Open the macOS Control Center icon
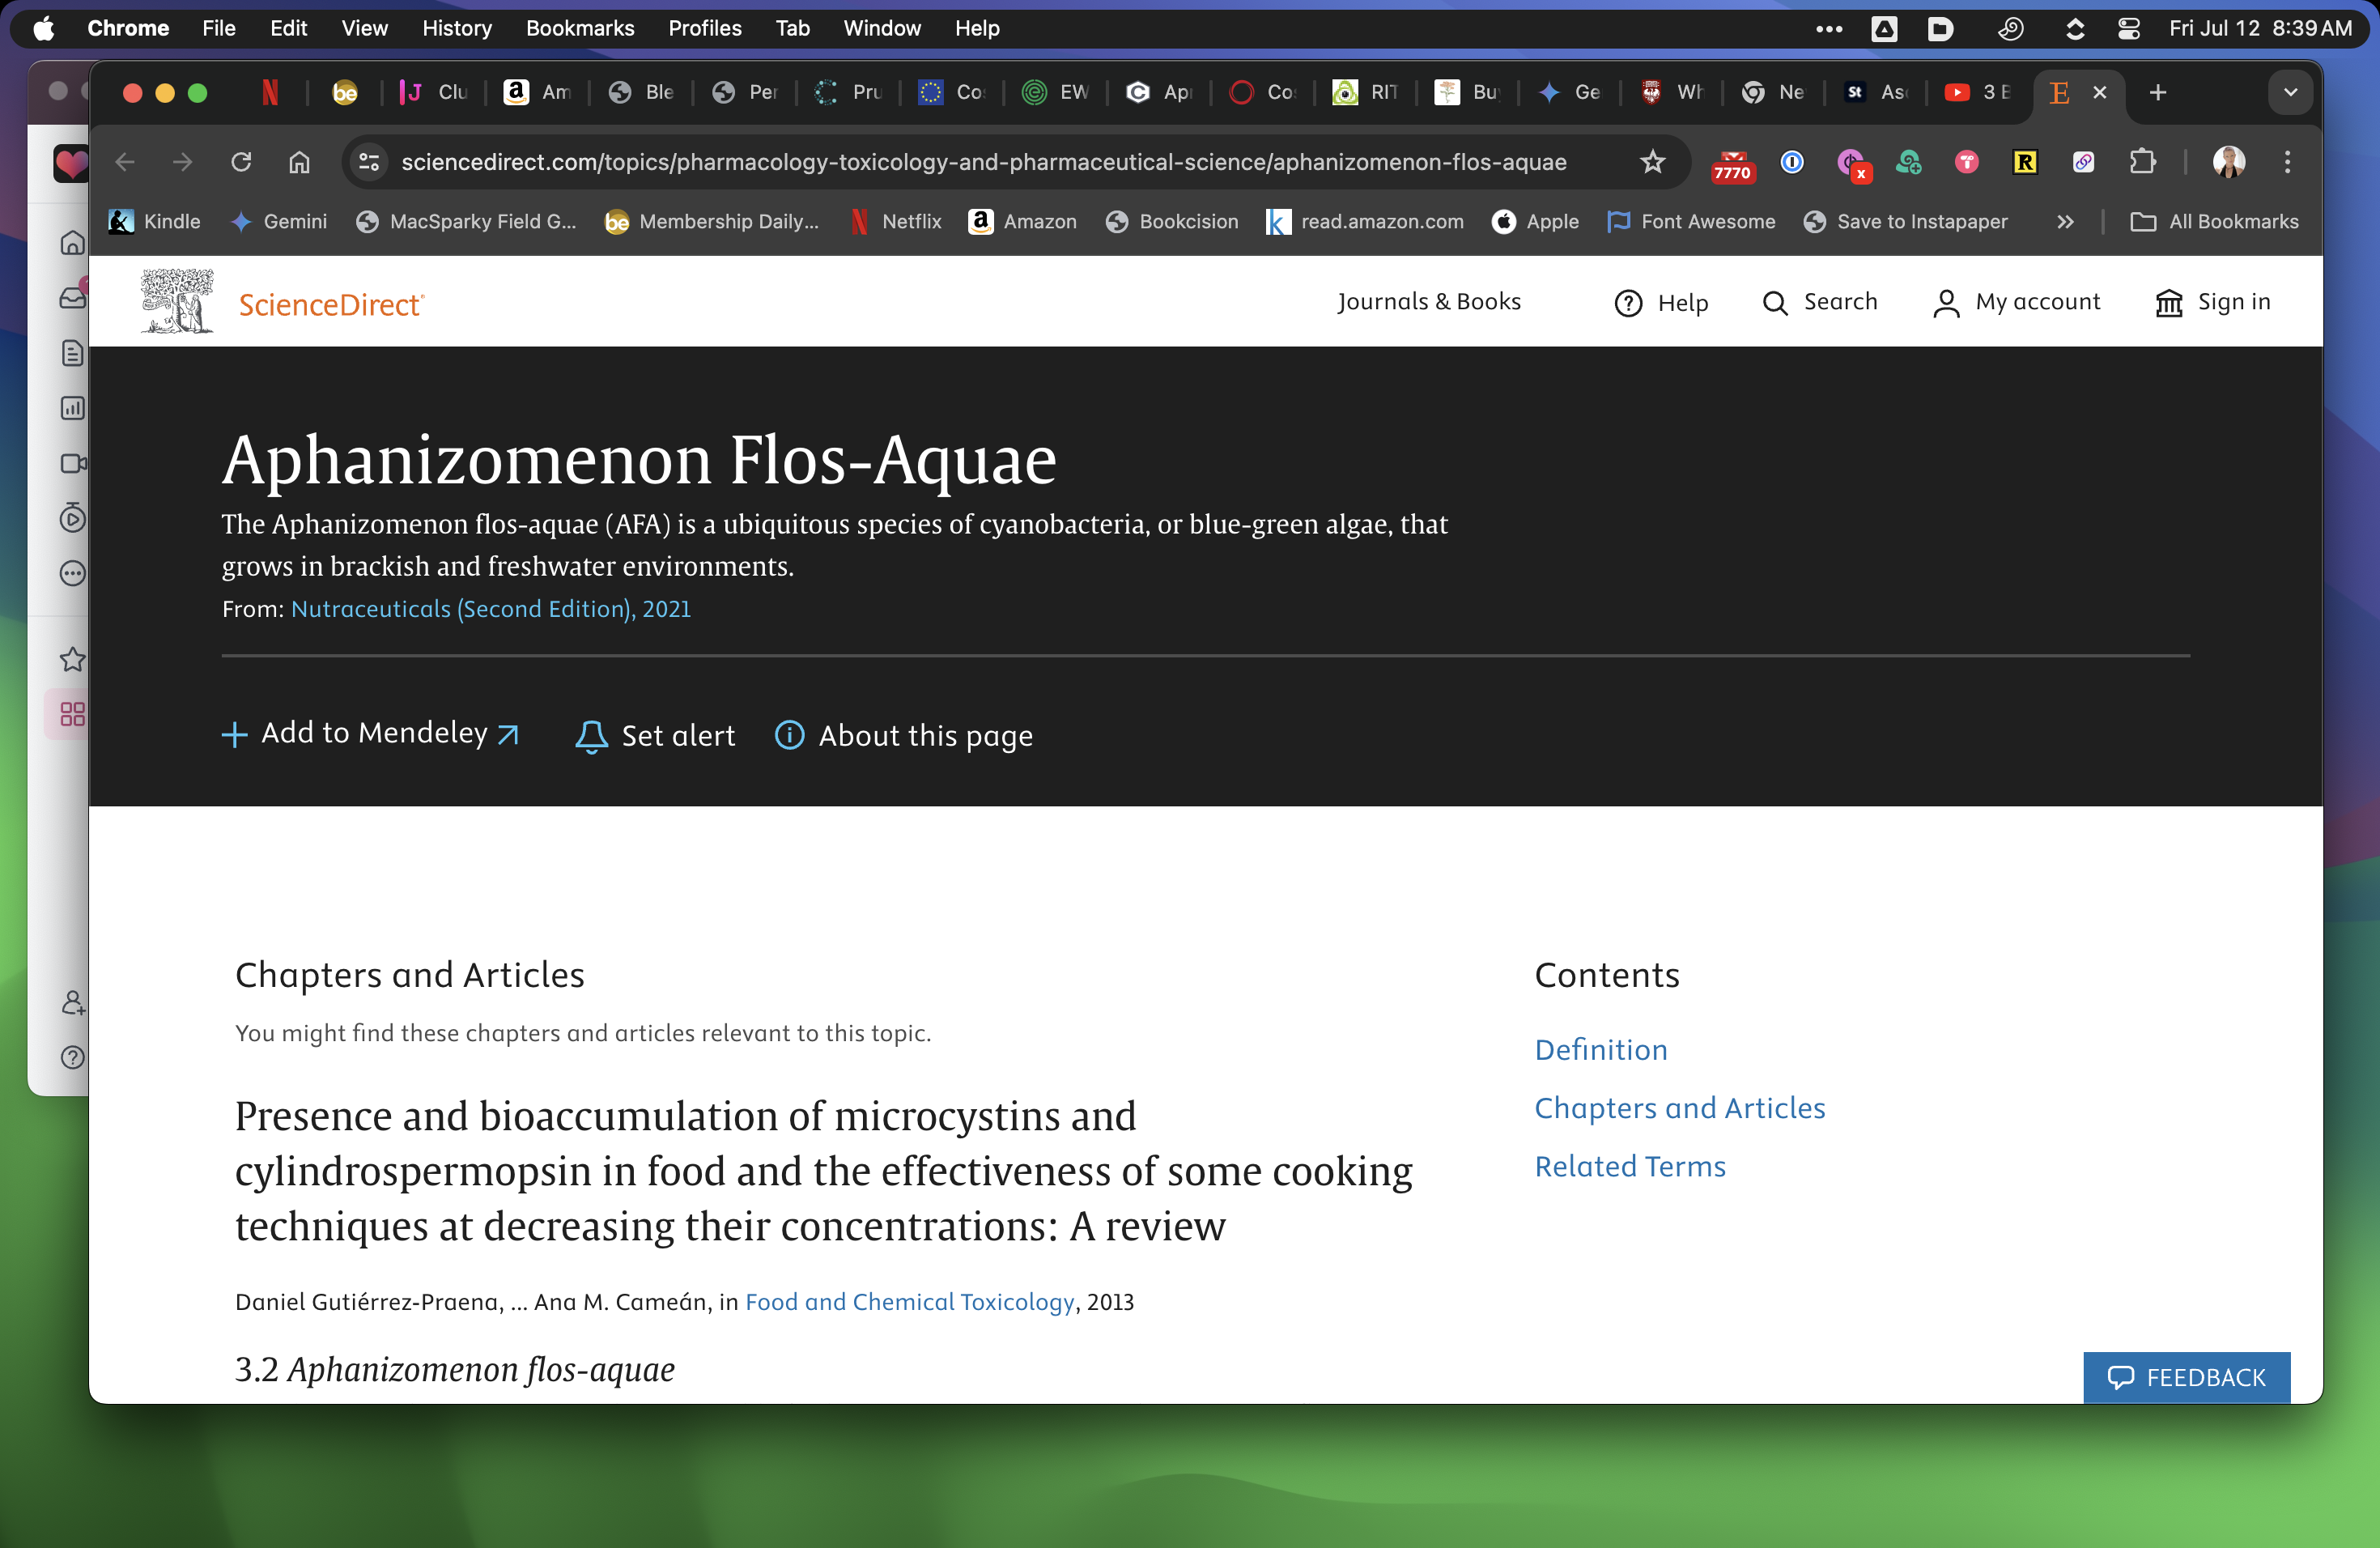2380x1548 pixels. (x=2128, y=29)
